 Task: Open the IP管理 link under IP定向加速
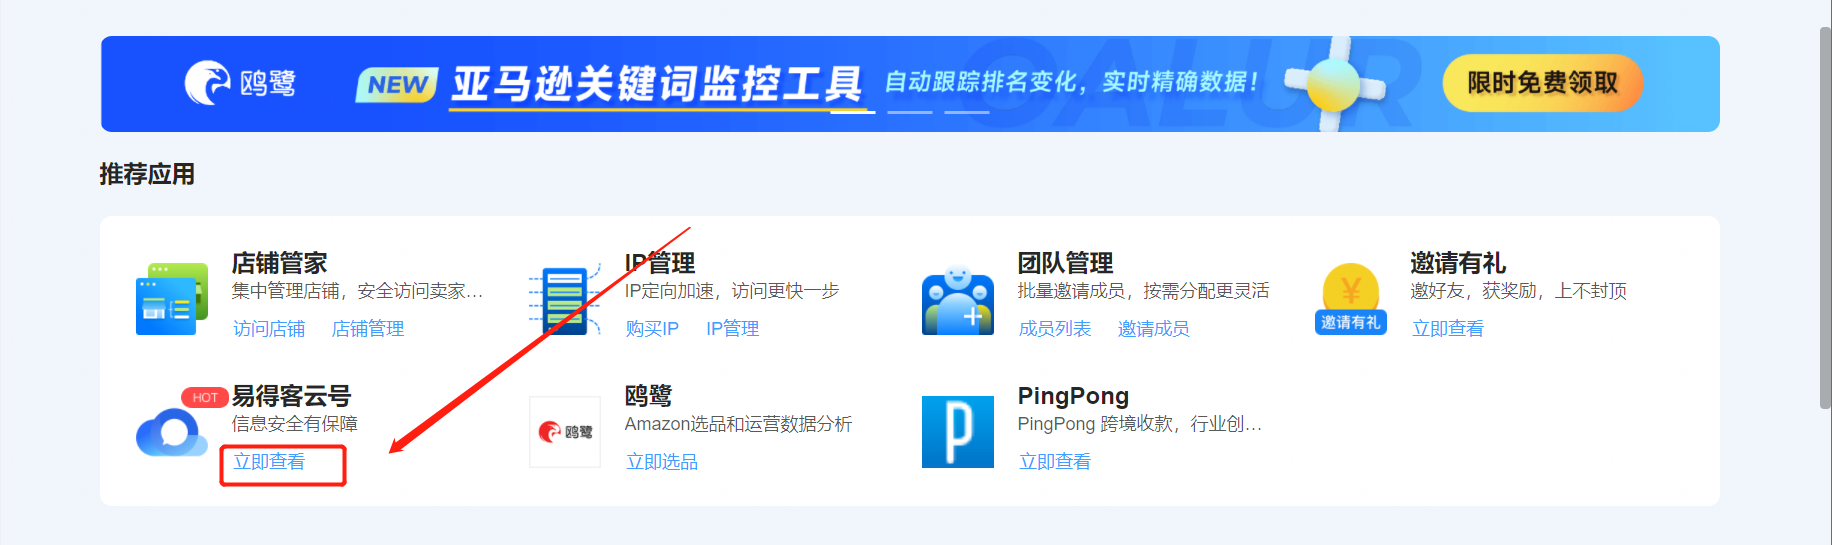coord(732,329)
